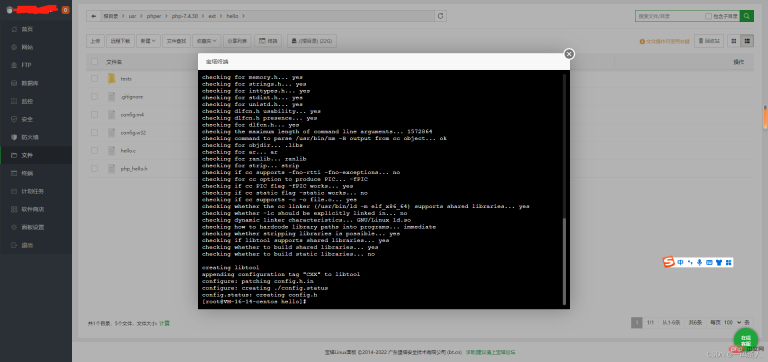Click the orange notification badge showing 0
This screenshot has width=768, height=362.
point(65,9)
